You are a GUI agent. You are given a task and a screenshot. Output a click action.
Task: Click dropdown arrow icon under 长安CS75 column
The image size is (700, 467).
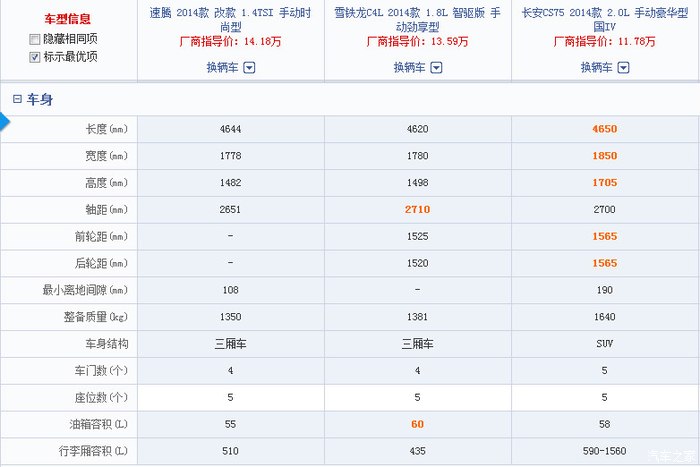coord(623,68)
